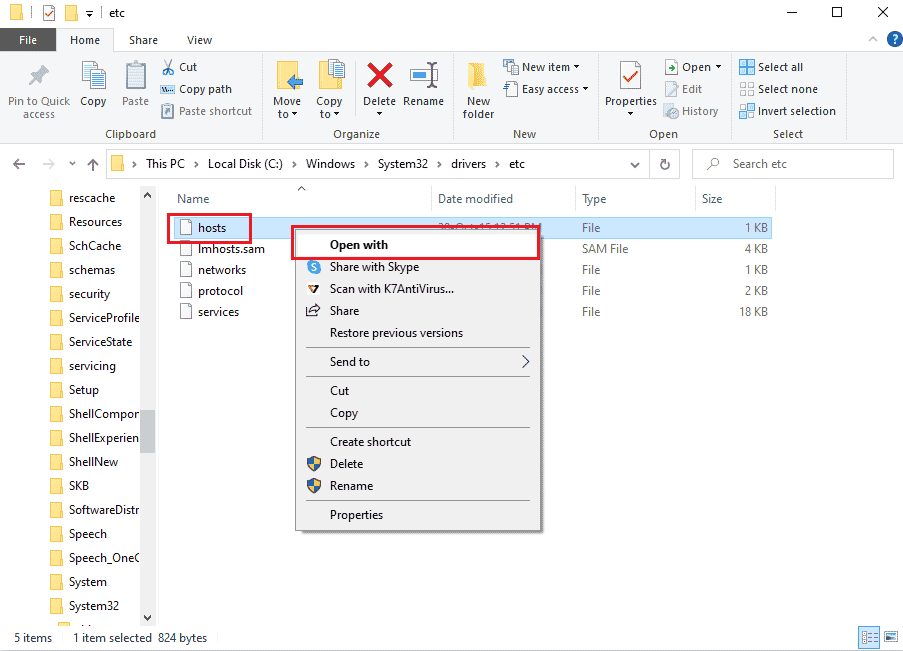Click Select all in the ribbon
903x651 pixels.
(x=771, y=67)
